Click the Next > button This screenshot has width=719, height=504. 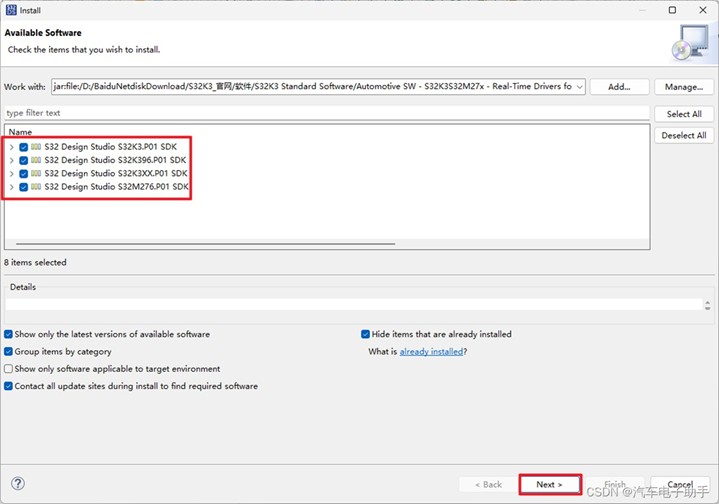pyautogui.click(x=550, y=484)
